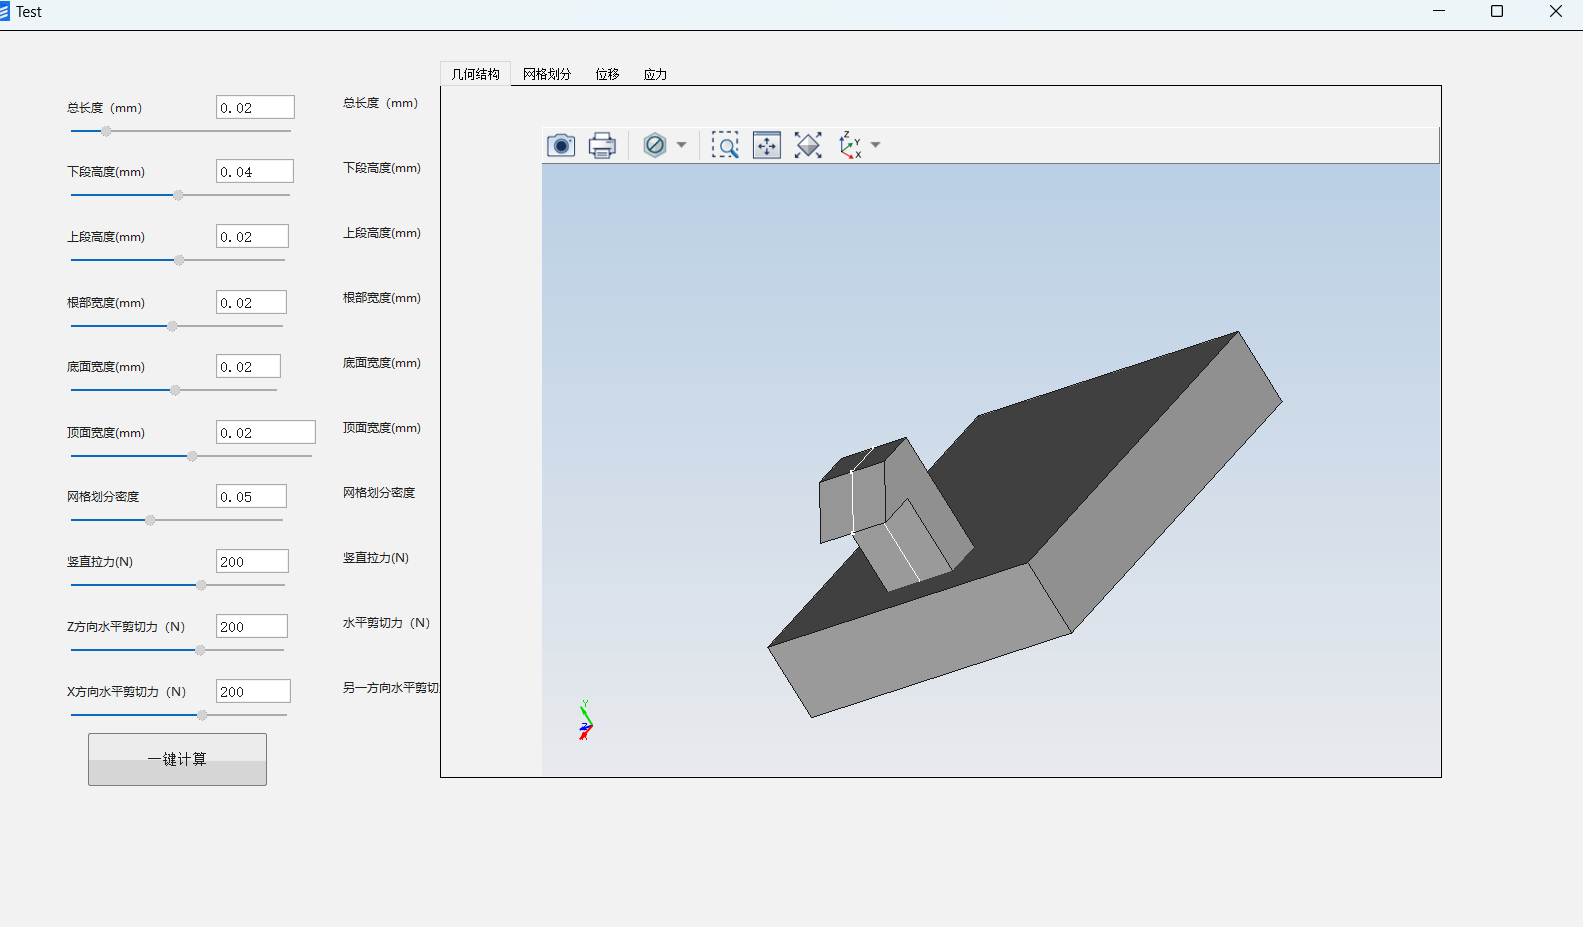Click the 网格划分密度 slider handle
Viewport: 1583px width, 927px height.
pos(150,520)
